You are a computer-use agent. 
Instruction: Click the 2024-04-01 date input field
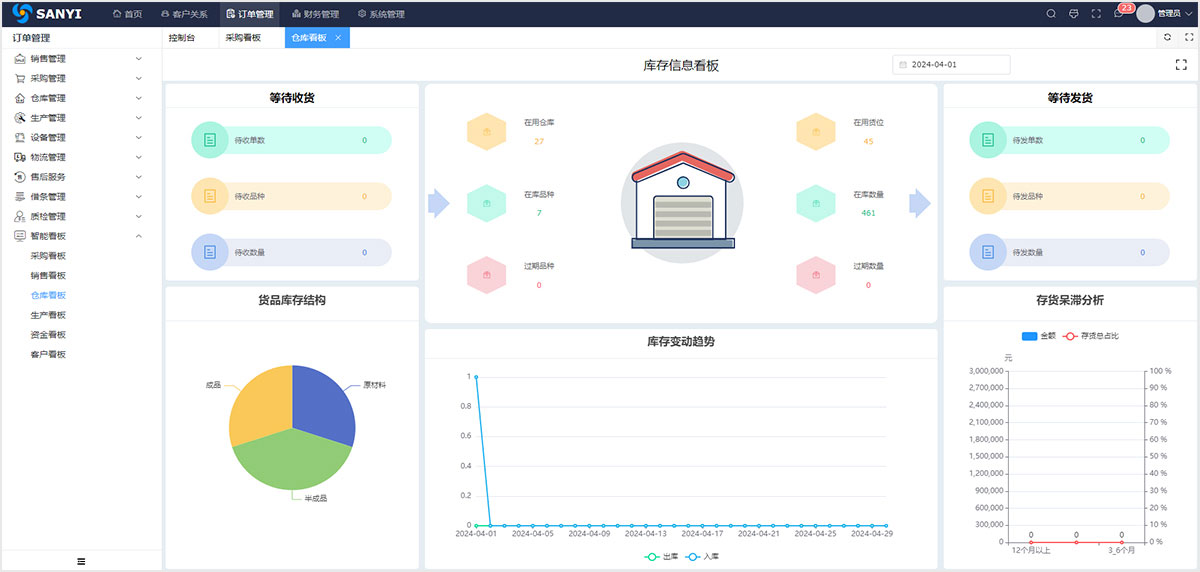click(951, 65)
